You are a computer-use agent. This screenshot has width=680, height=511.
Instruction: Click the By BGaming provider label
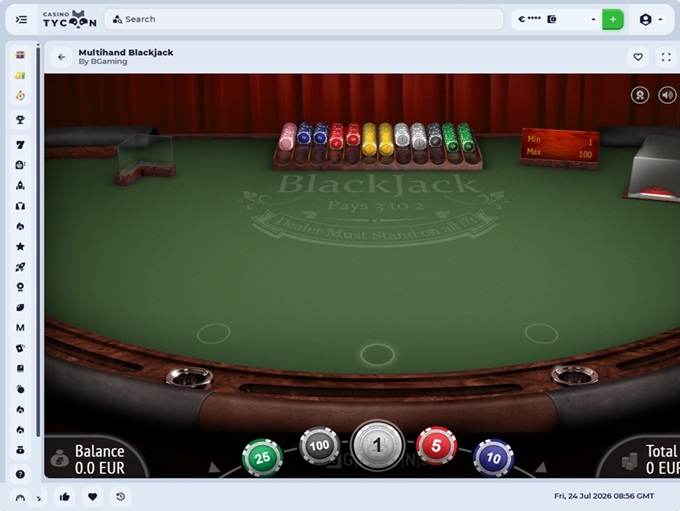click(103, 62)
